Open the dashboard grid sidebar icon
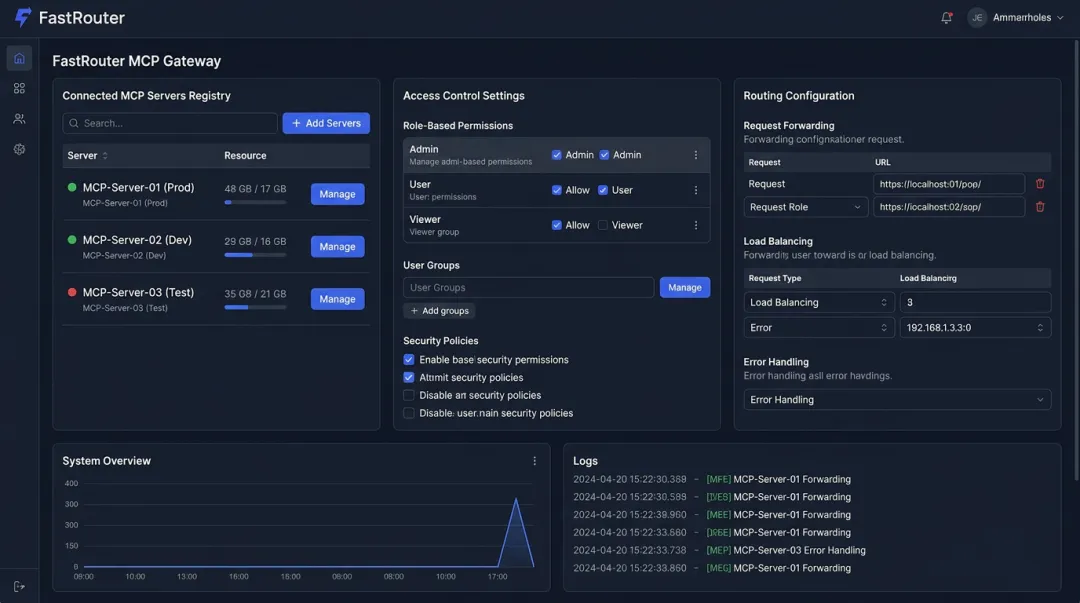 click(x=19, y=88)
